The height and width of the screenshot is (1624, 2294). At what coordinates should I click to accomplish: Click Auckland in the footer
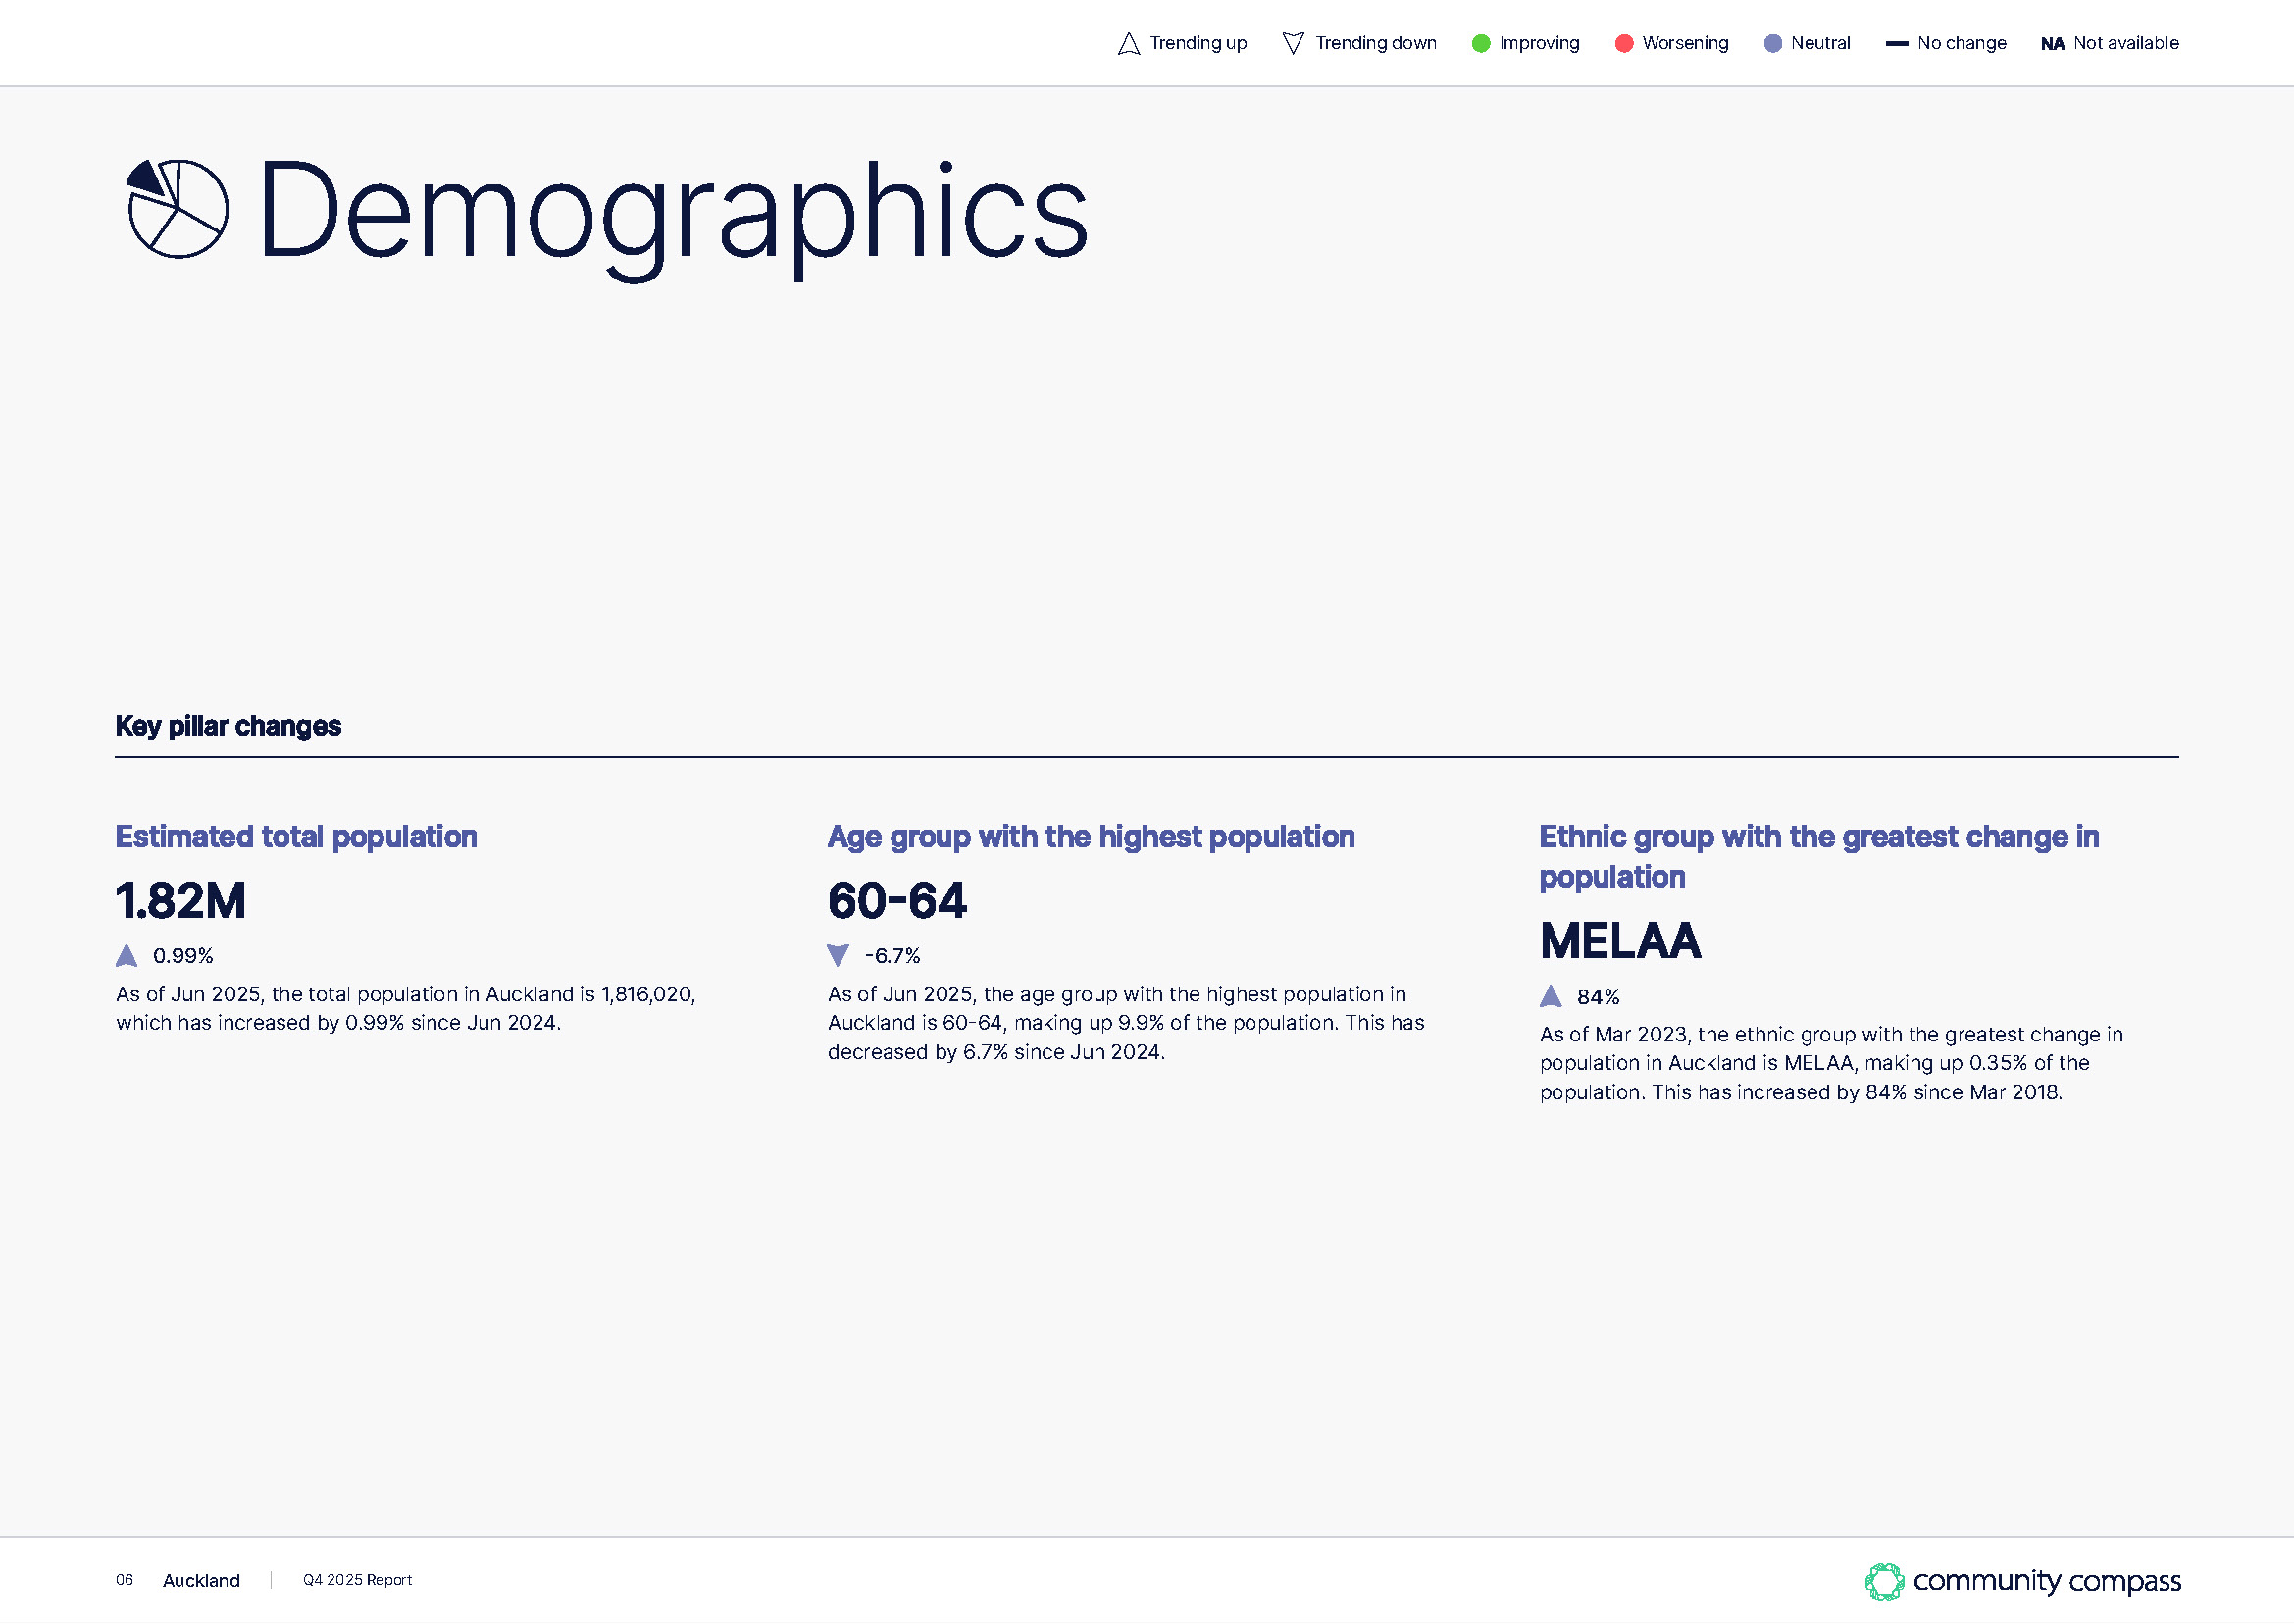tap(201, 1581)
